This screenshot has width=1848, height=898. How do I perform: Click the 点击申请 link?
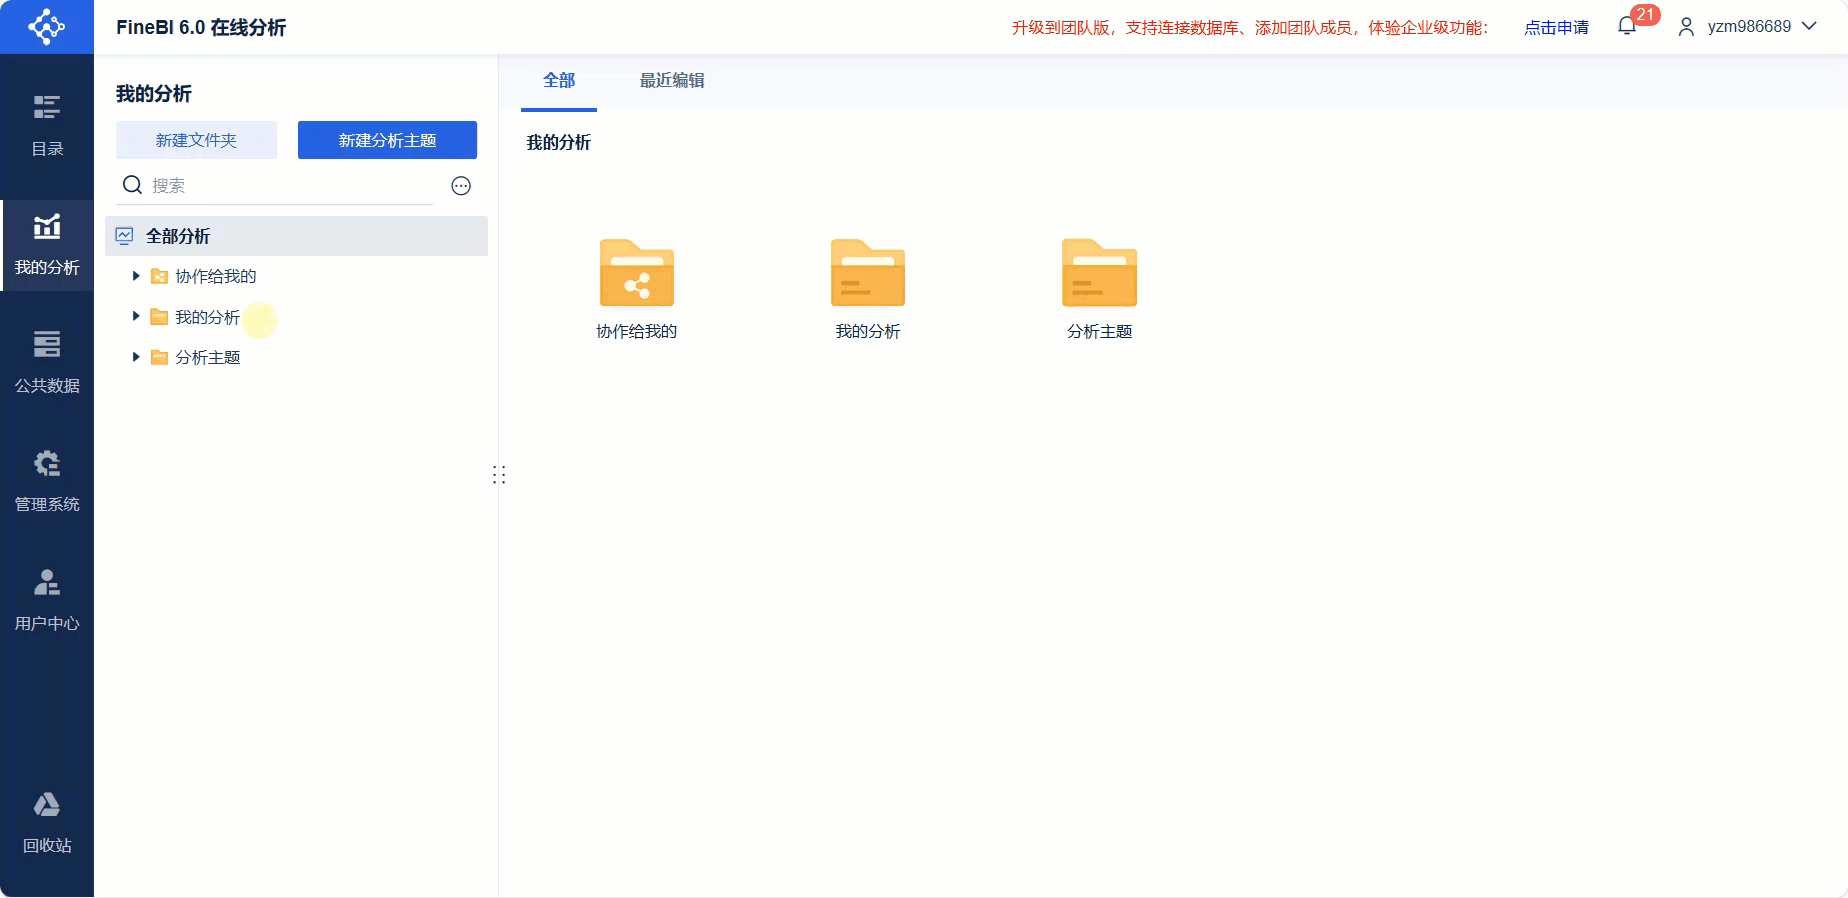coord(1556,28)
